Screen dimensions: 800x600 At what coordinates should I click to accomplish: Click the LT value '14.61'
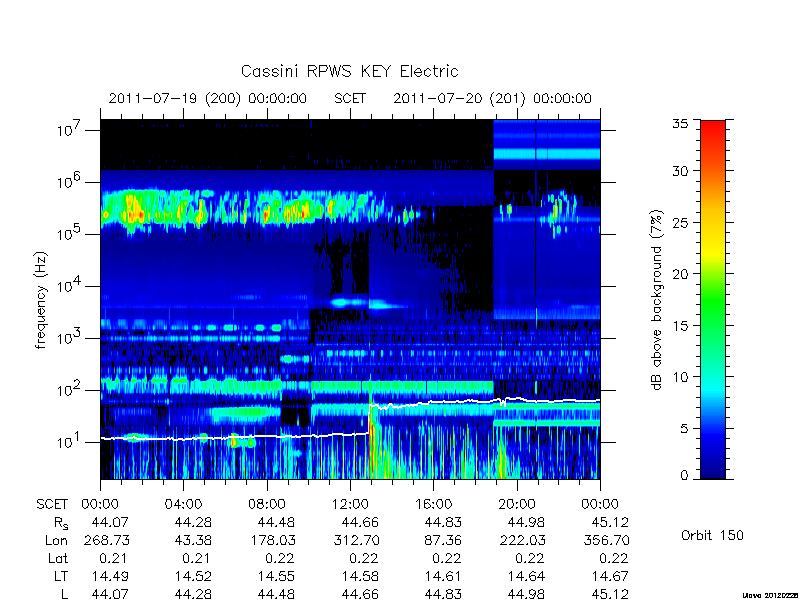(443, 576)
